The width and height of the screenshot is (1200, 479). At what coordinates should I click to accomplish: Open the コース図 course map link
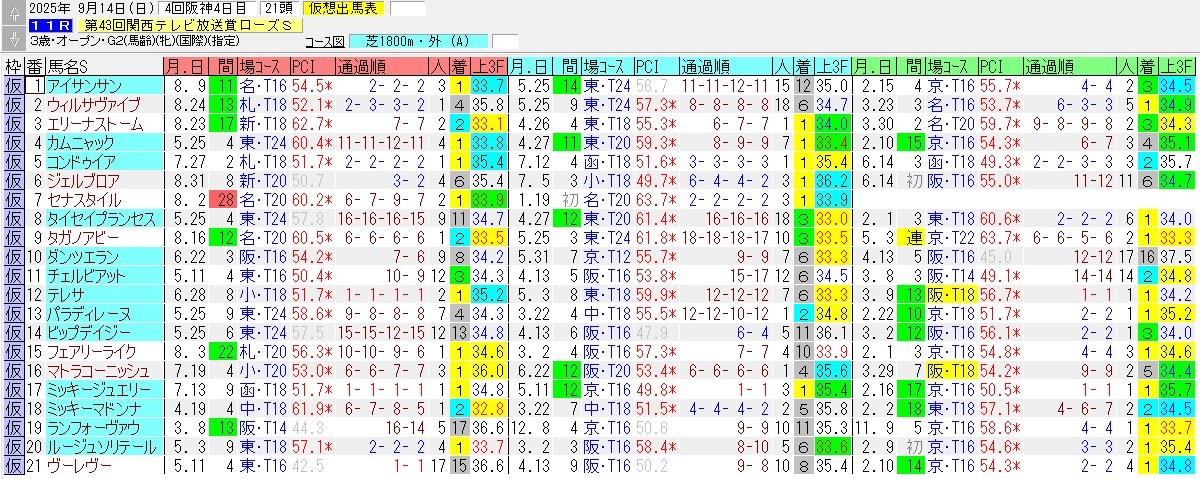click(x=324, y=42)
